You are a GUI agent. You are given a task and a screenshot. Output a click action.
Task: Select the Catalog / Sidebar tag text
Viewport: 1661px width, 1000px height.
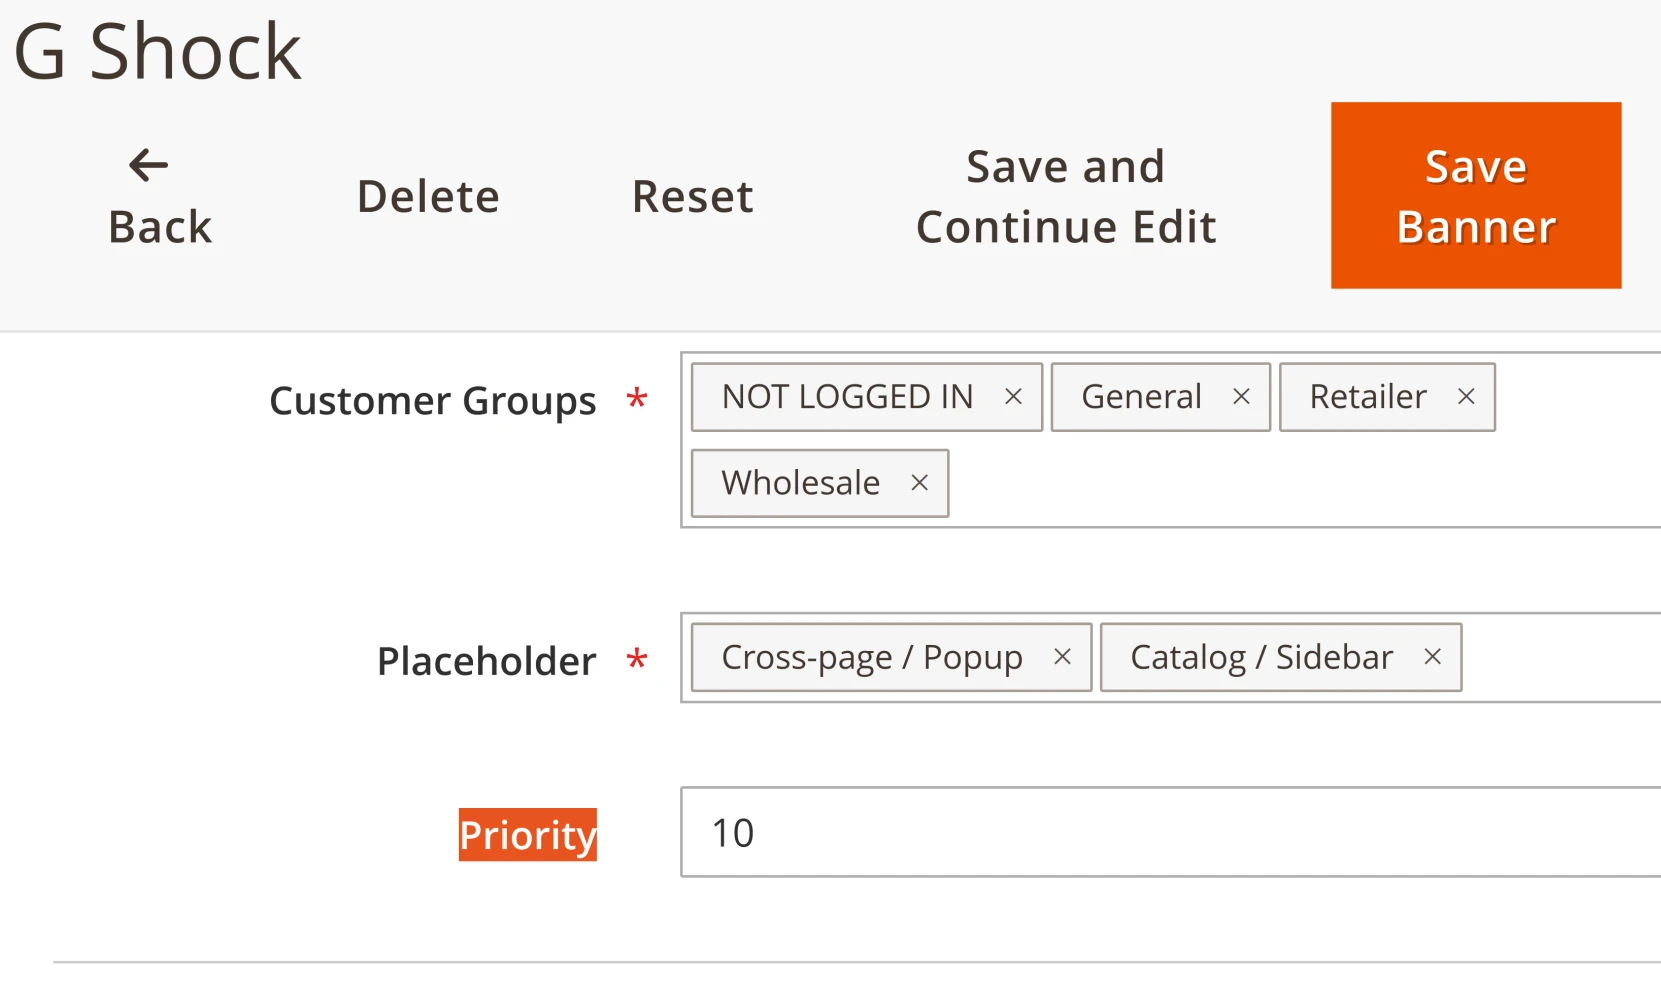1261,657
